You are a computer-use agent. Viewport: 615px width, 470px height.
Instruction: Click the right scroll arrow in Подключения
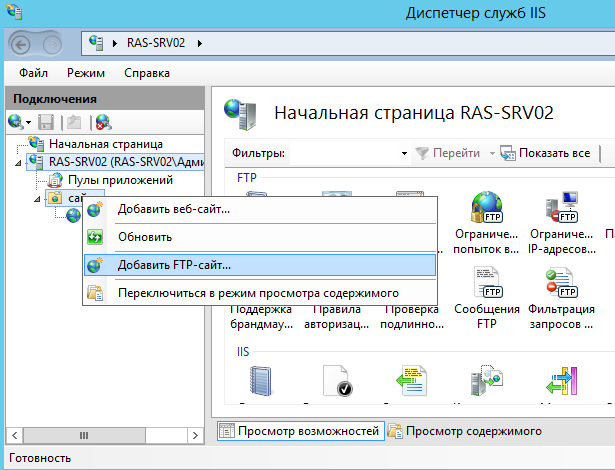coord(195,435)
